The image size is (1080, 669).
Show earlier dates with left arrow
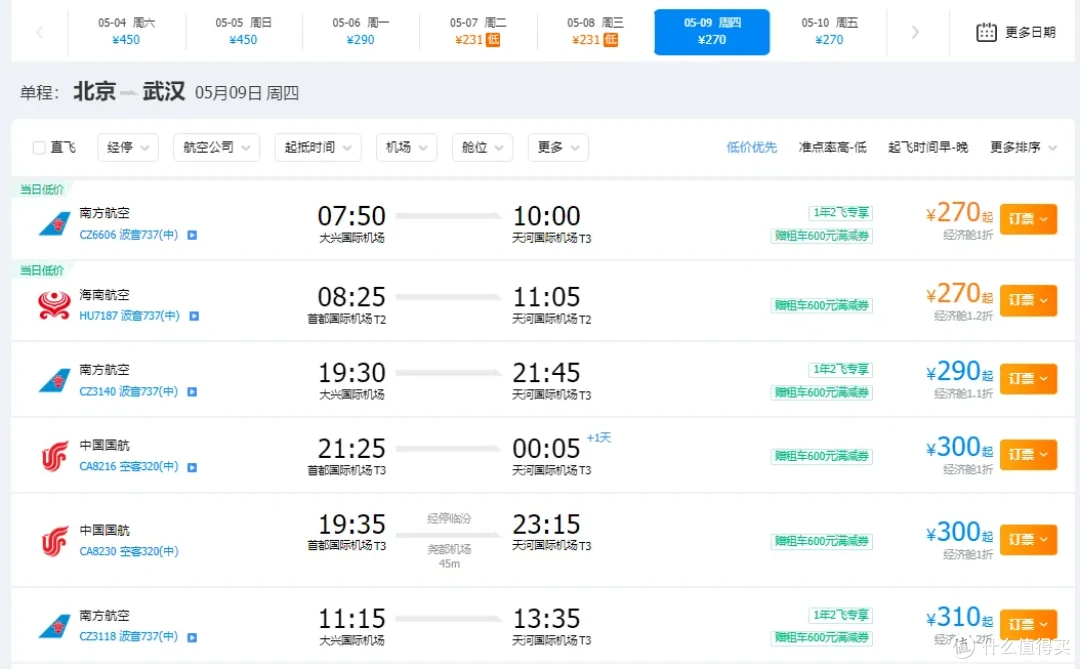[39, 32]
